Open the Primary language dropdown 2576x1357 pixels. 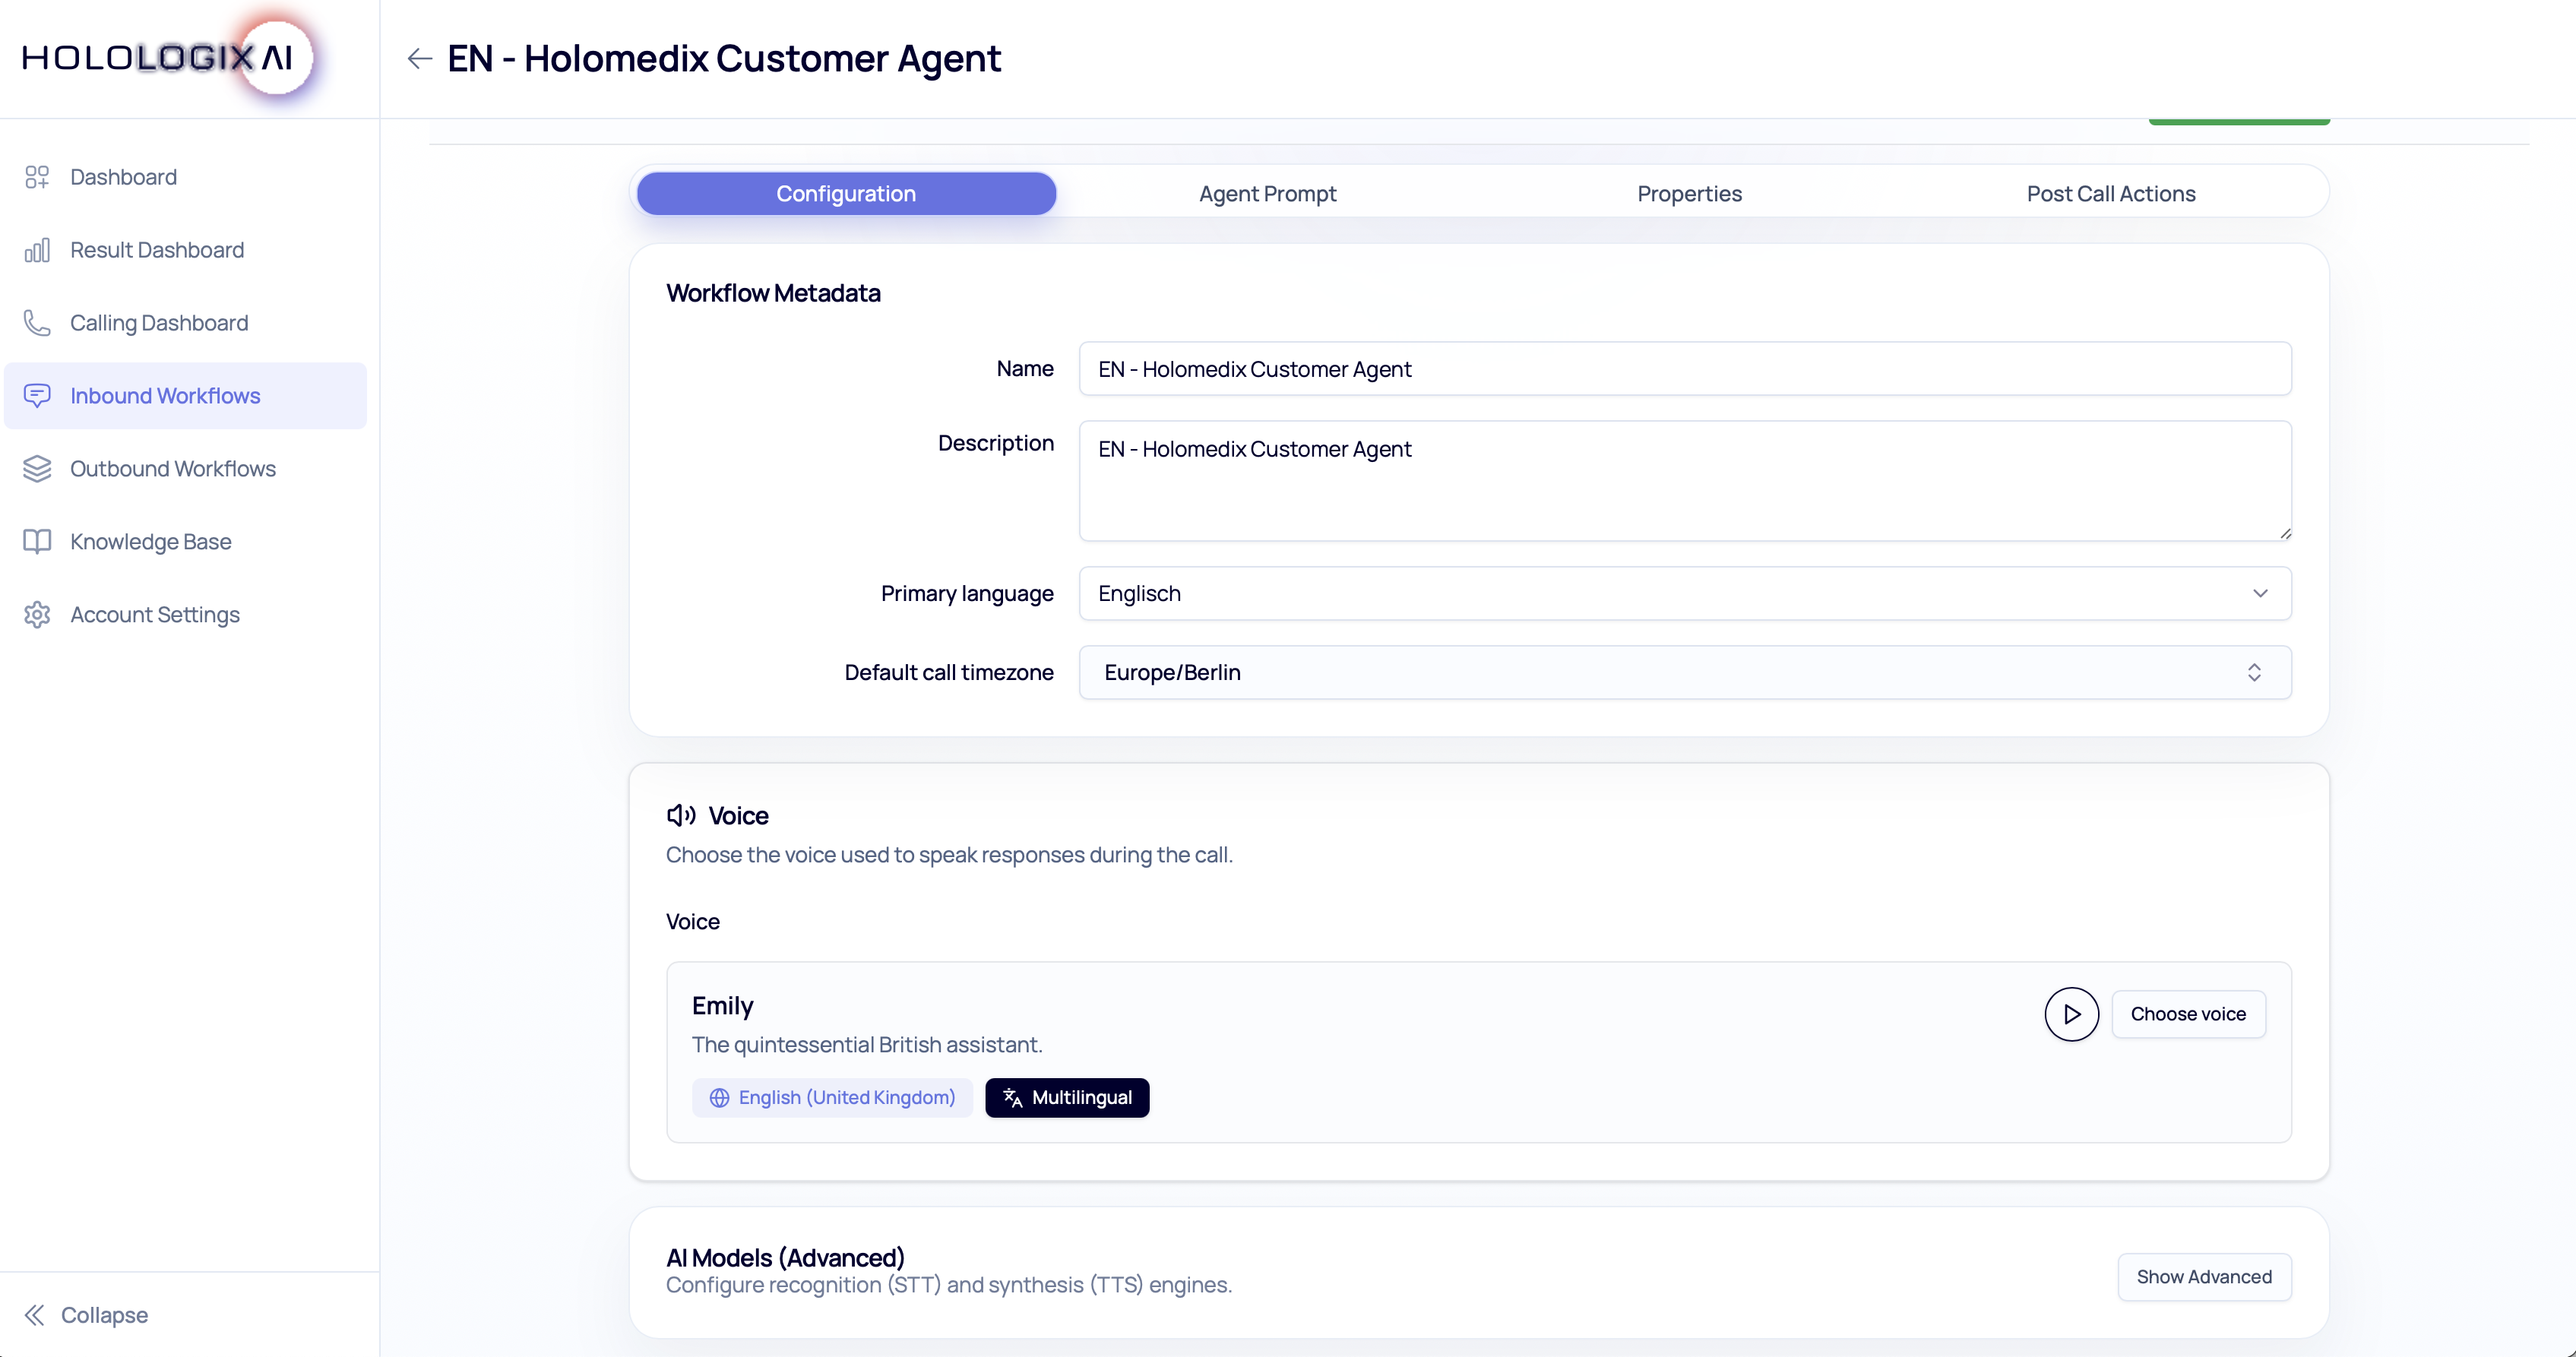coord(1684,594)
